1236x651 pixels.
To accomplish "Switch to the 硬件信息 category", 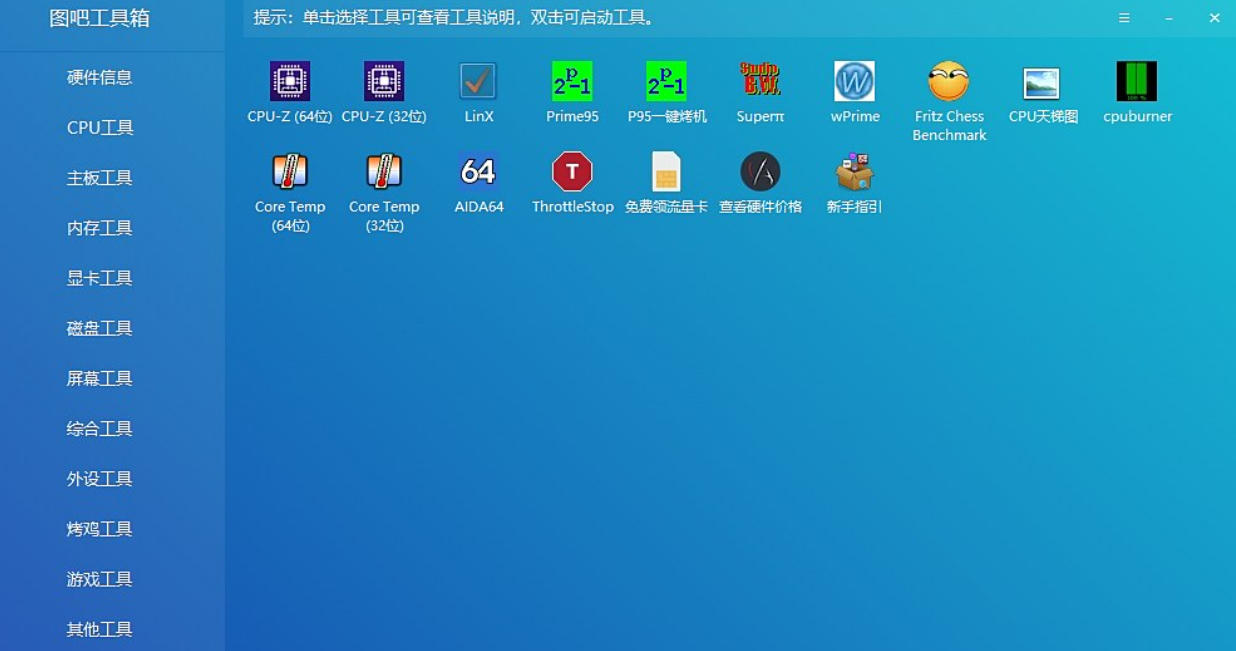I will [100, 77].
